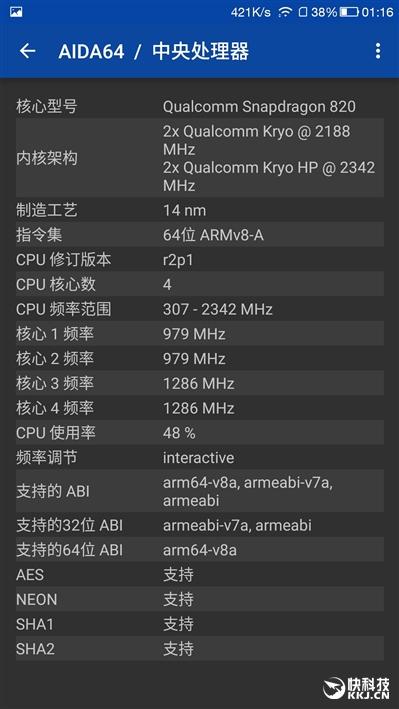399x709 pixels.
Task: Select the CPU 使用率 48 % row
Action: point(200,433)
